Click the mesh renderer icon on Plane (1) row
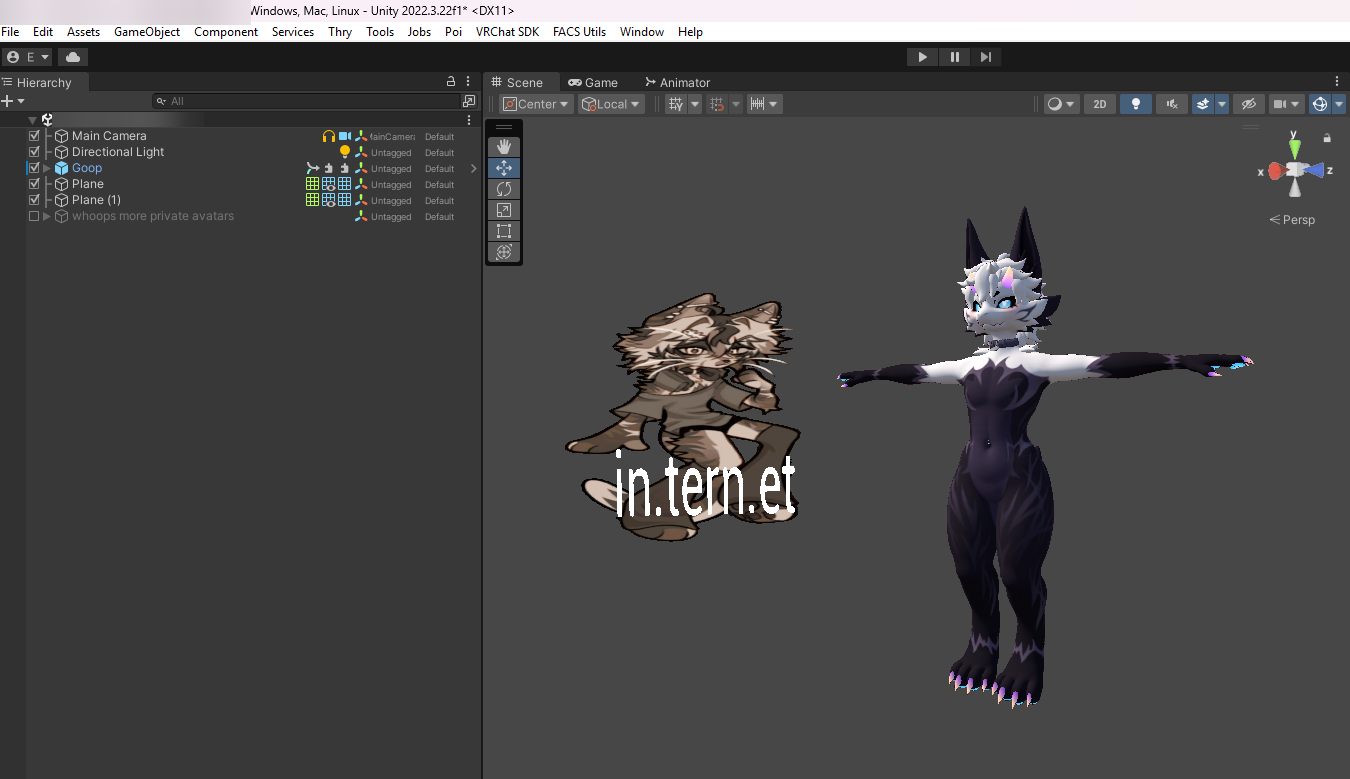This screenshot has height=779, width=1350. coord(329,200)
